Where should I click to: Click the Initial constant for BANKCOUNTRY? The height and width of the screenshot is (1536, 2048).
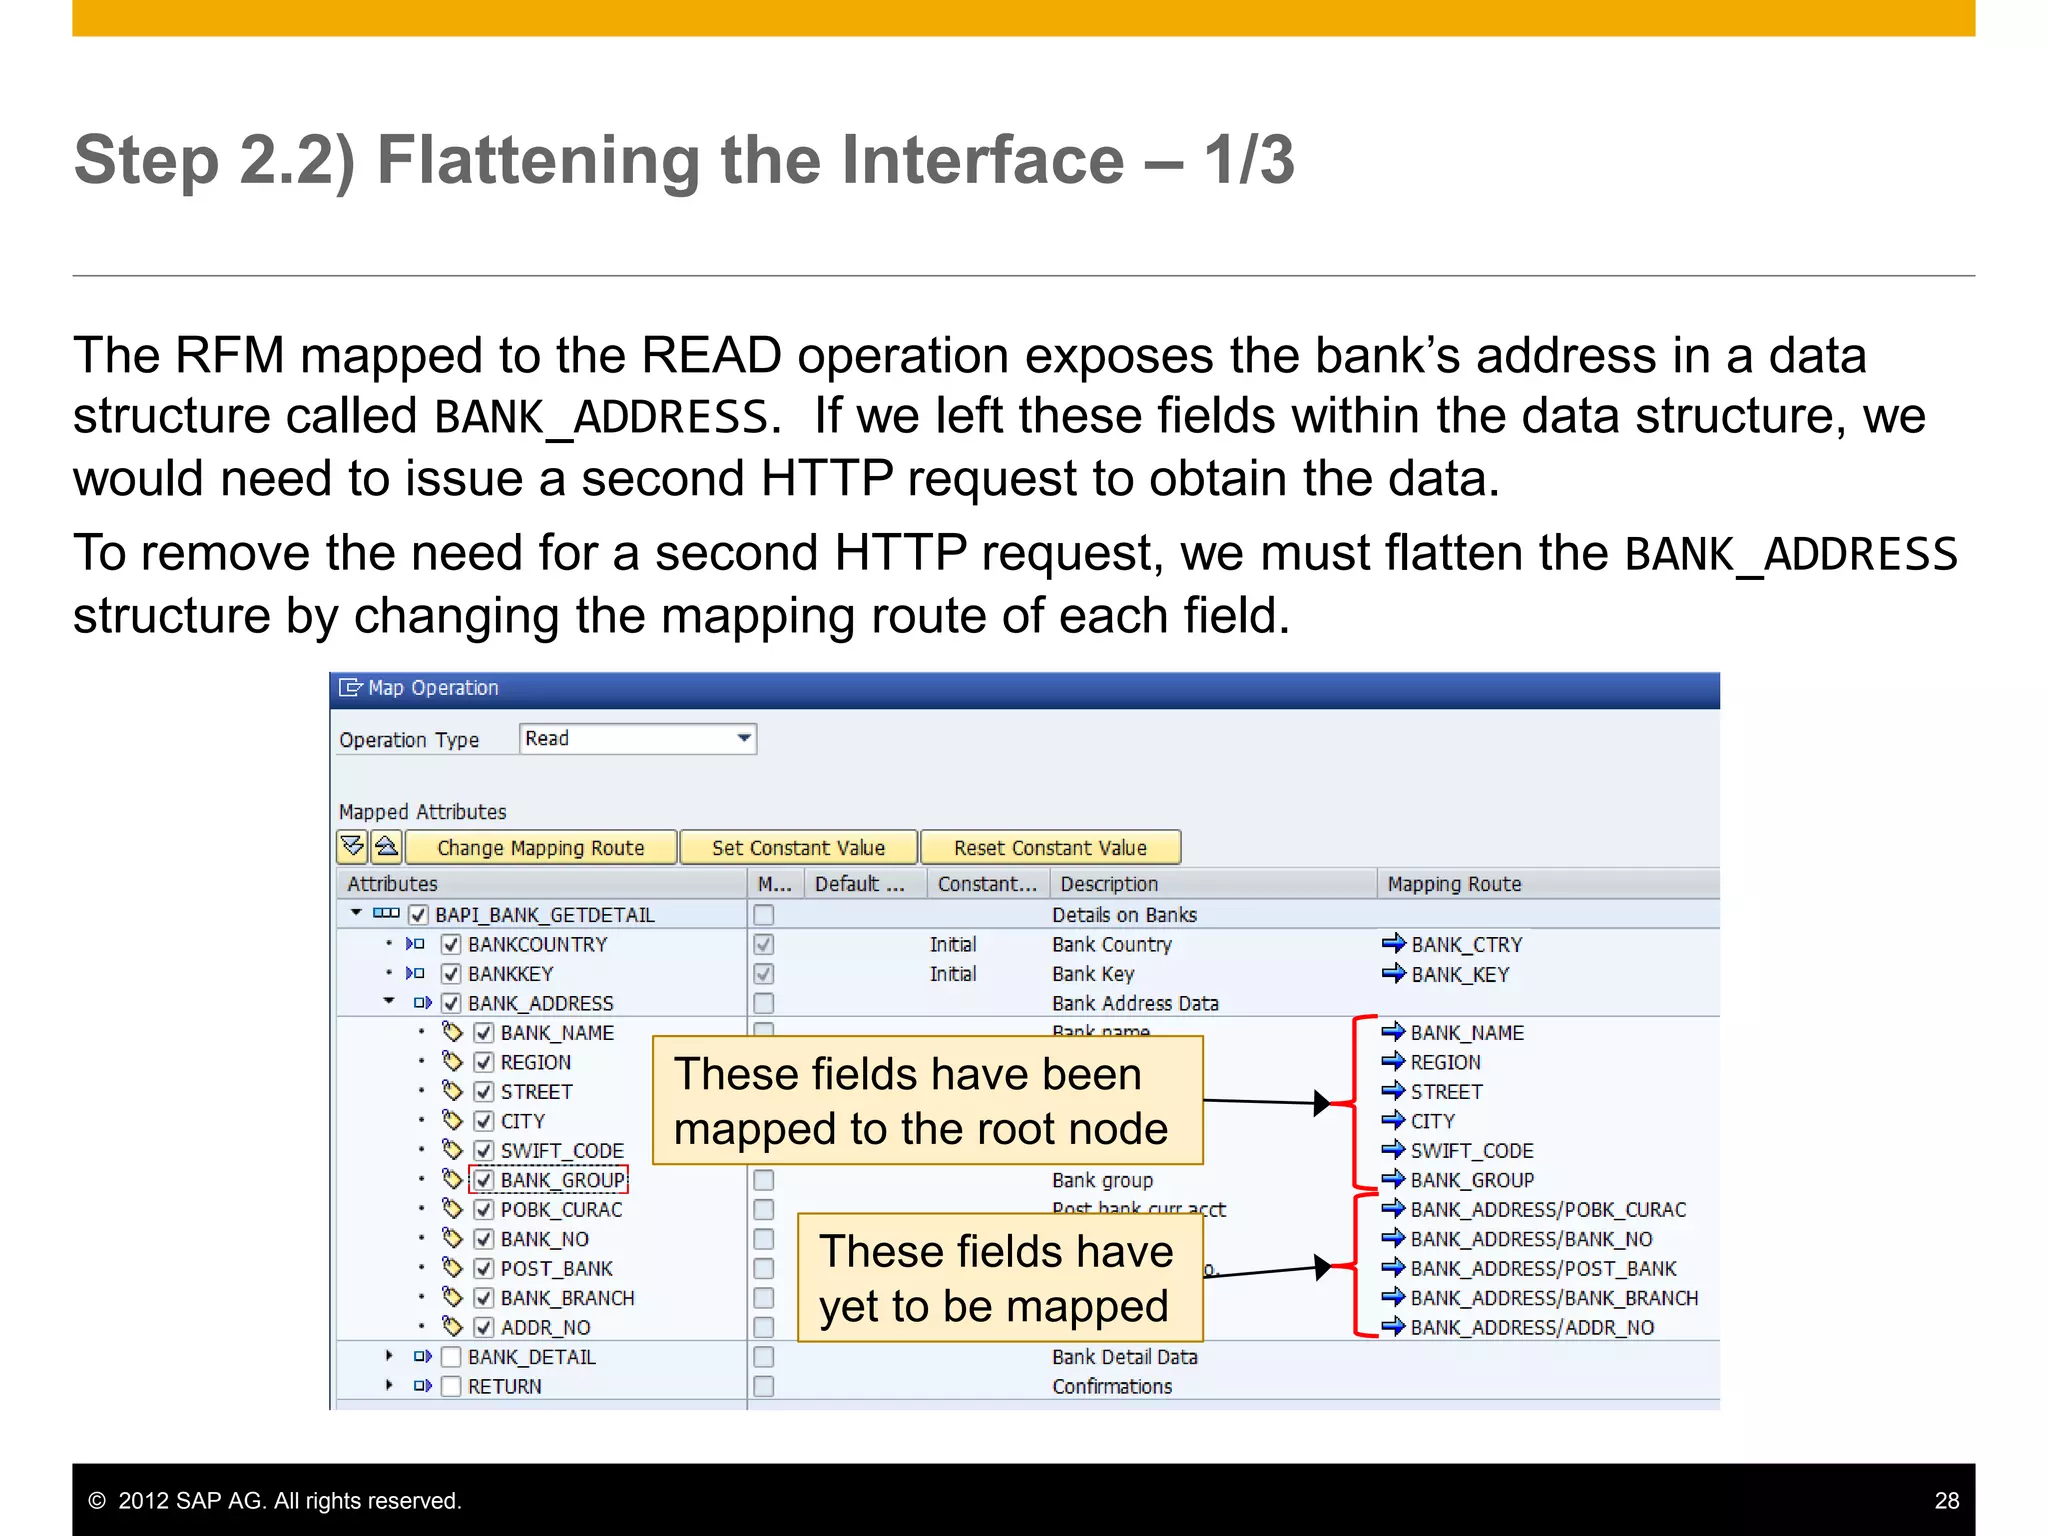[952, 944]
